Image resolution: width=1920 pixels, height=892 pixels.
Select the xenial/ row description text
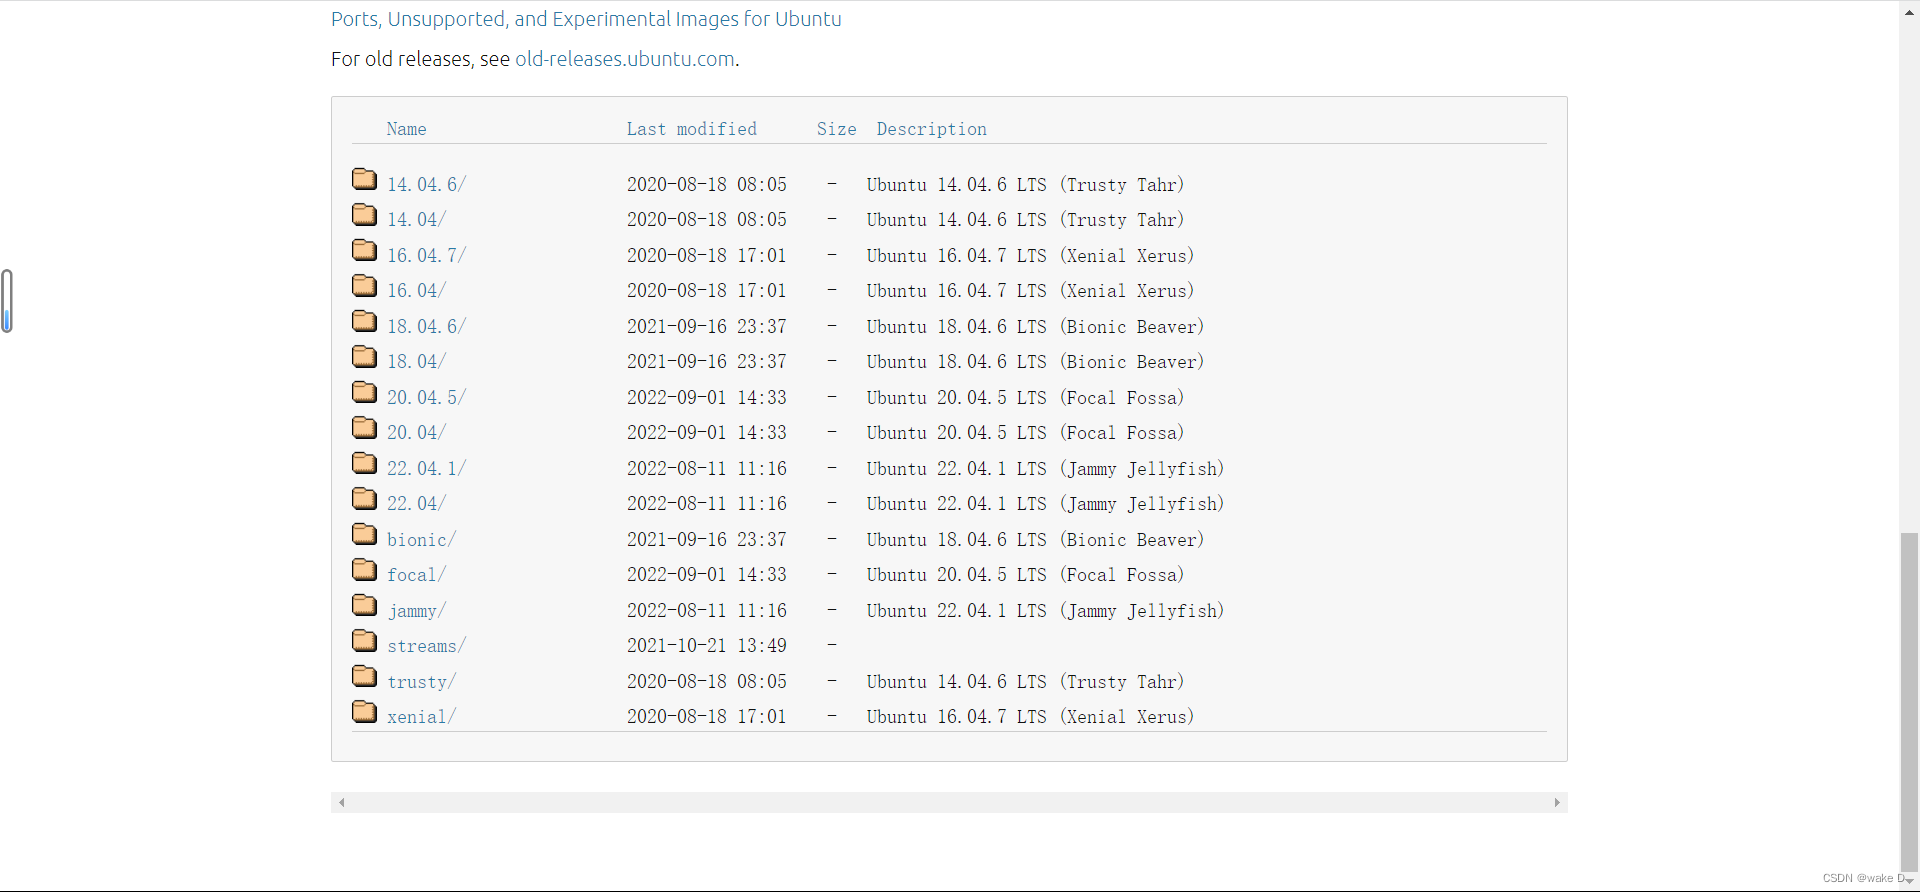click(x=1031, y=717)
